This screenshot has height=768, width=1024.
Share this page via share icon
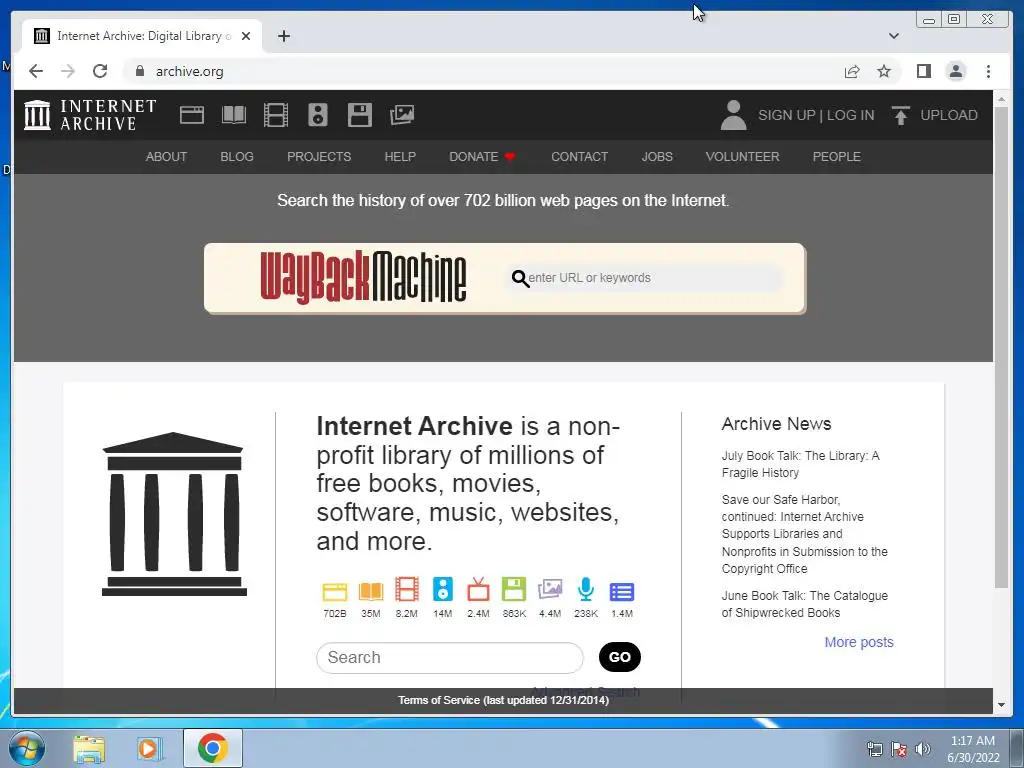[x=852, y=71]
